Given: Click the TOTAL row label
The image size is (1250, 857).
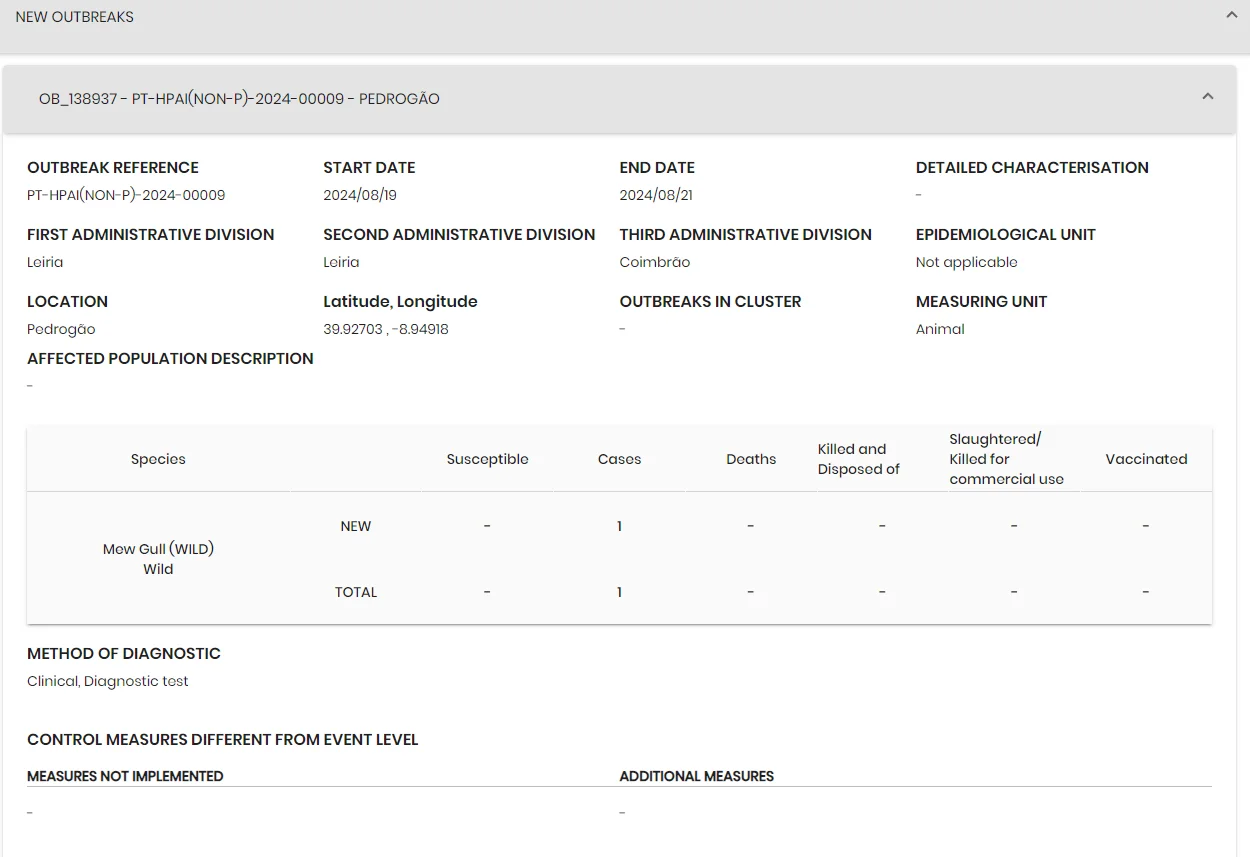Looking at the screenshot, I should 356,592.
